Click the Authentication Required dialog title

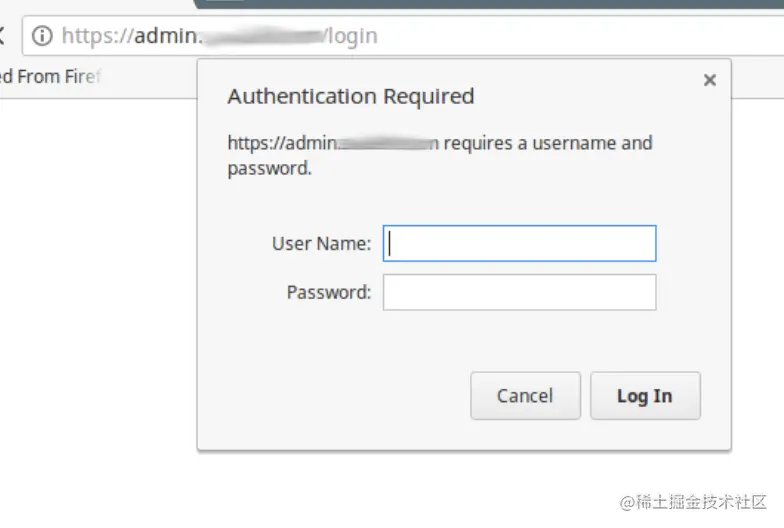pos(350,97)
